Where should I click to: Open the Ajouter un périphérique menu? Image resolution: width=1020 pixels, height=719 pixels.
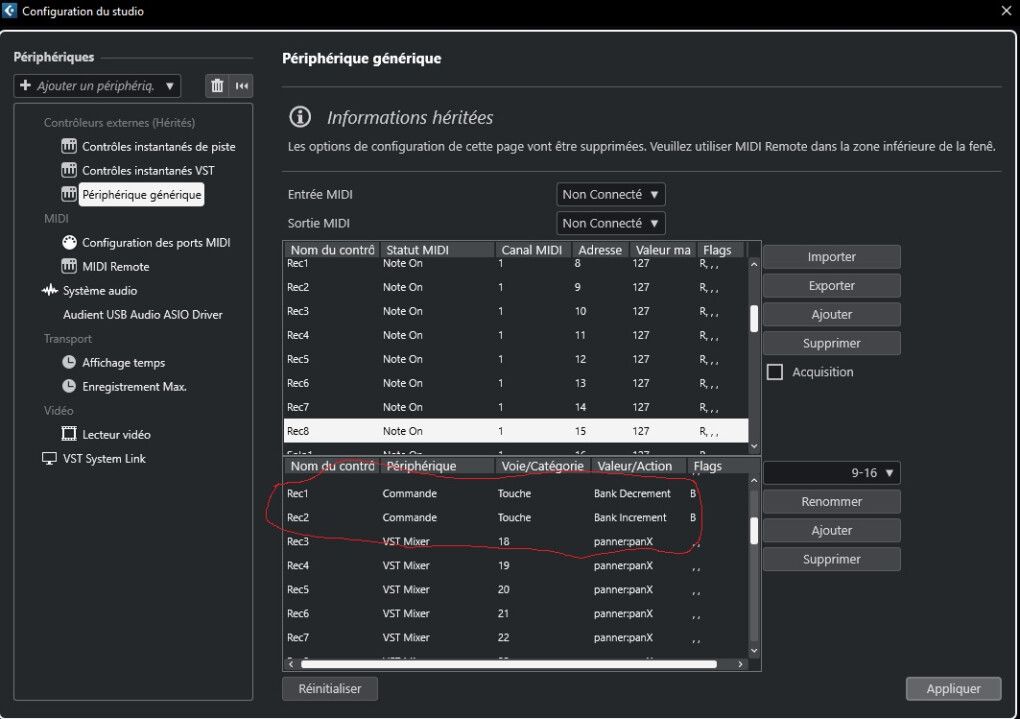97,86
